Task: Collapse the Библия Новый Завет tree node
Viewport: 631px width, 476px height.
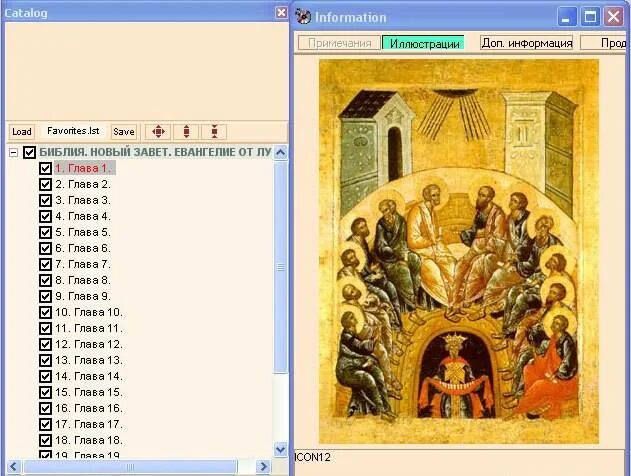Action: point(14,152)
